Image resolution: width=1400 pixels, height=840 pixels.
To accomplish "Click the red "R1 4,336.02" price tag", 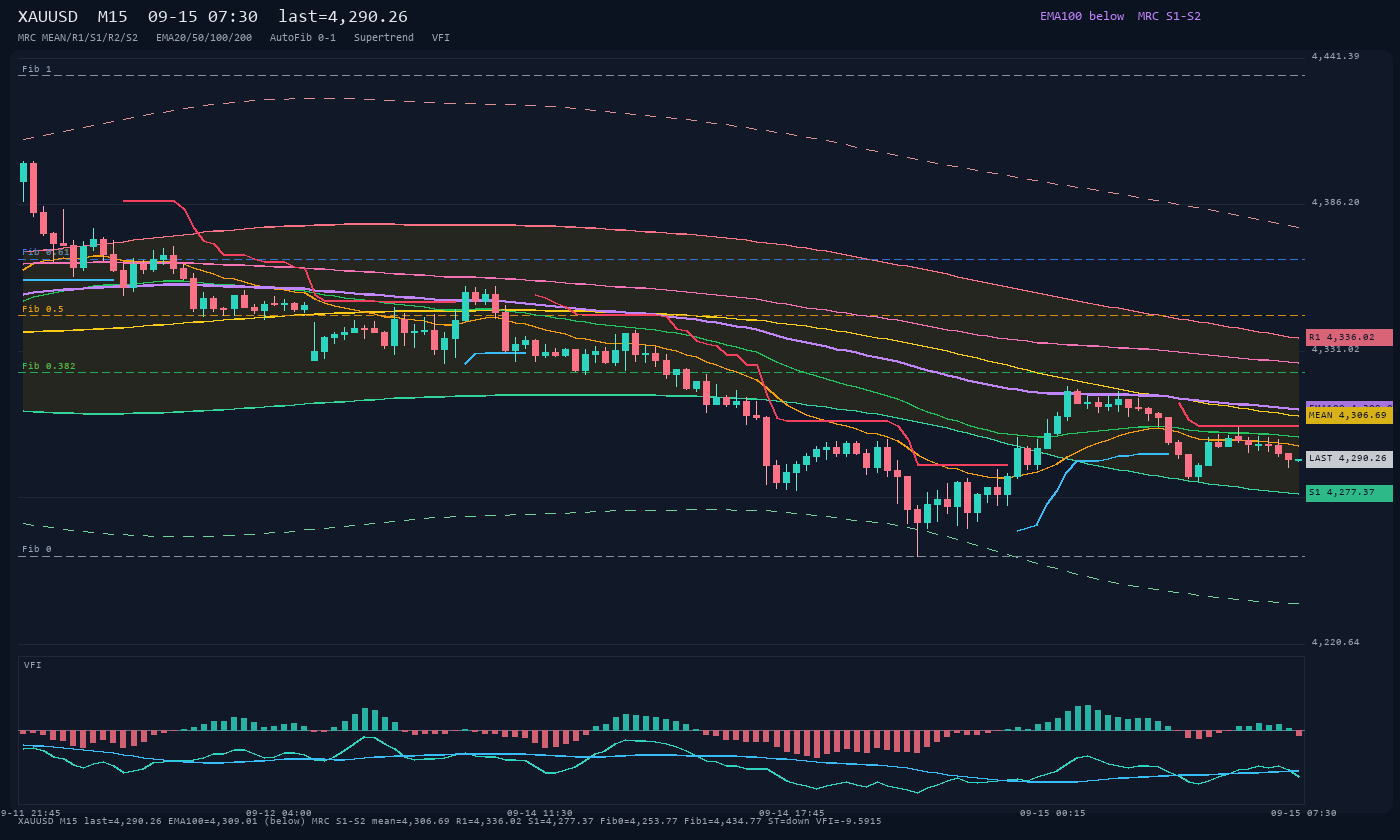I will (x=1349, y=338).
